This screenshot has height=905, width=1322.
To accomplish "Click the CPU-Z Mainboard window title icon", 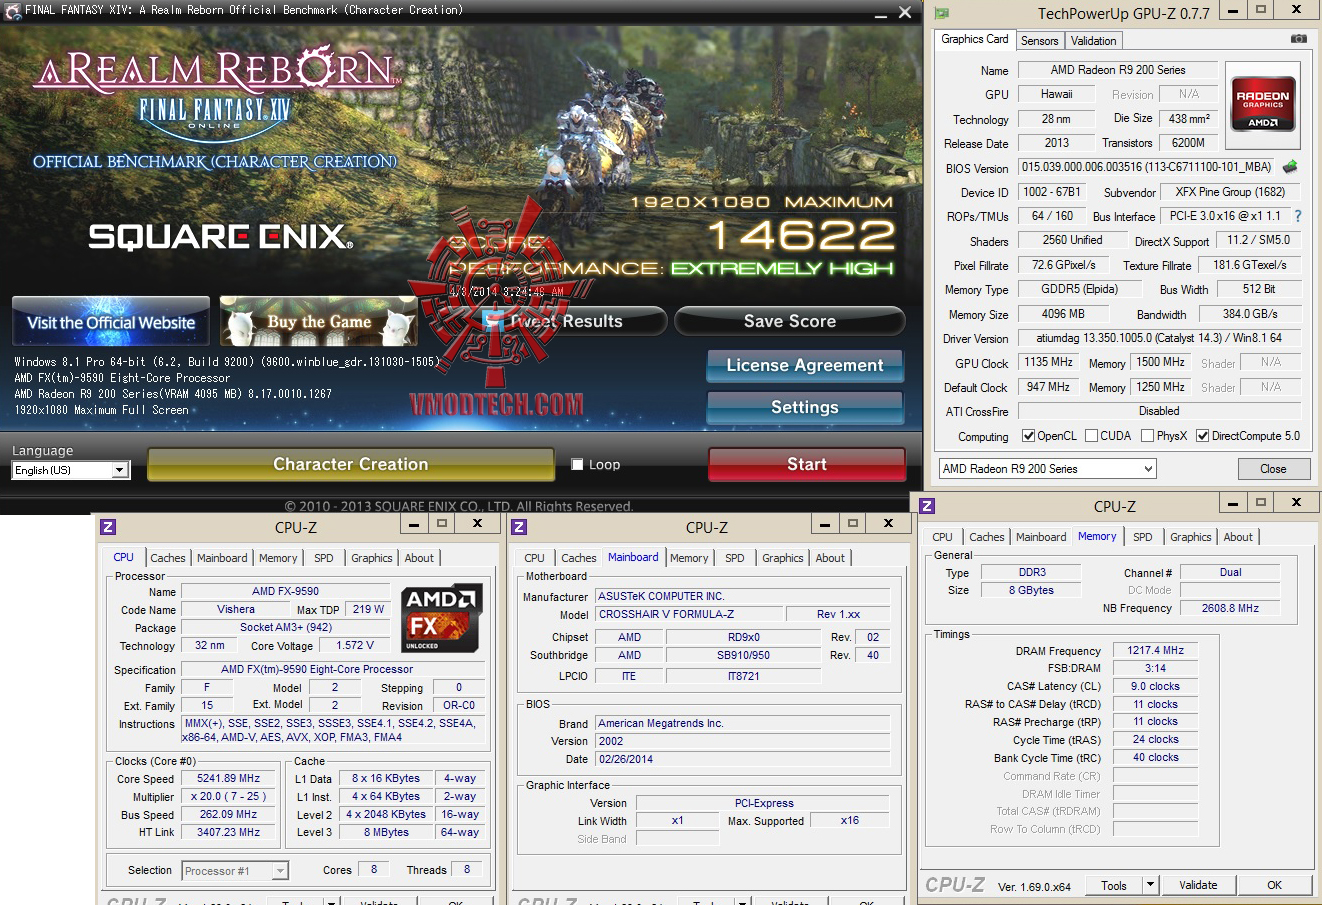I will click(519, 527).
